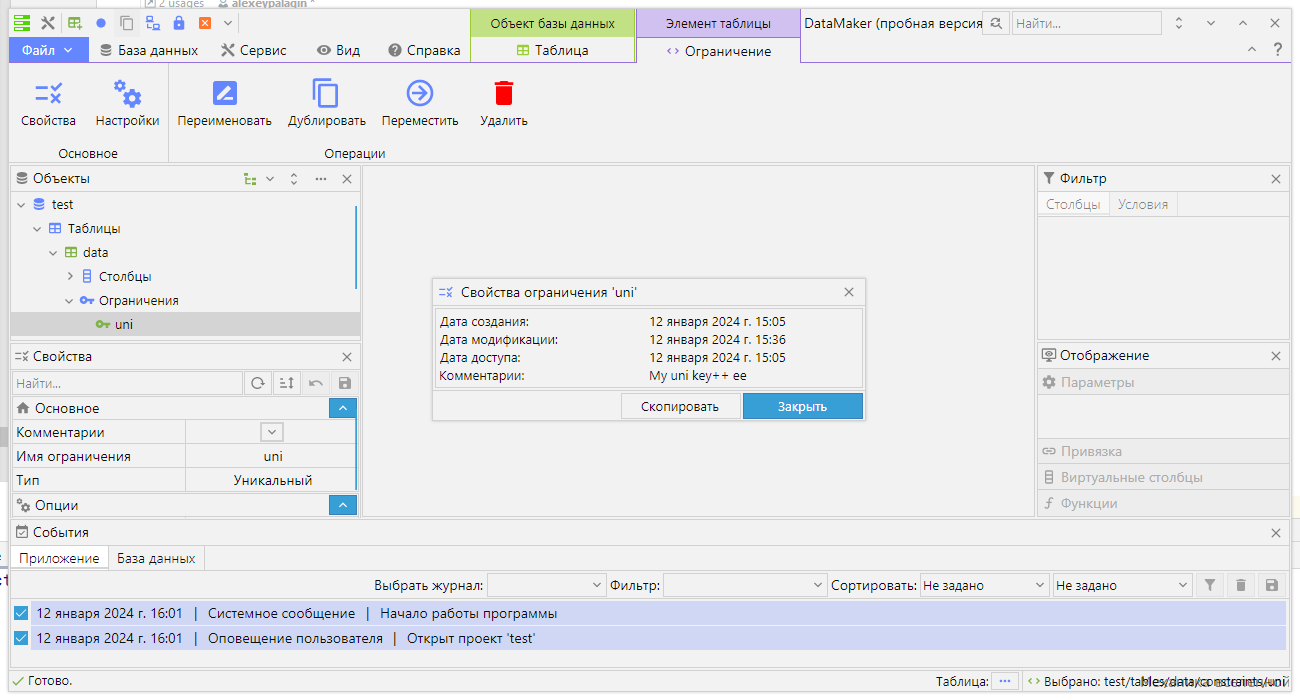This screenshot has height=700, width=1300.
Task: Open the first Сортировать dropdown
Action: coord(984,585)
